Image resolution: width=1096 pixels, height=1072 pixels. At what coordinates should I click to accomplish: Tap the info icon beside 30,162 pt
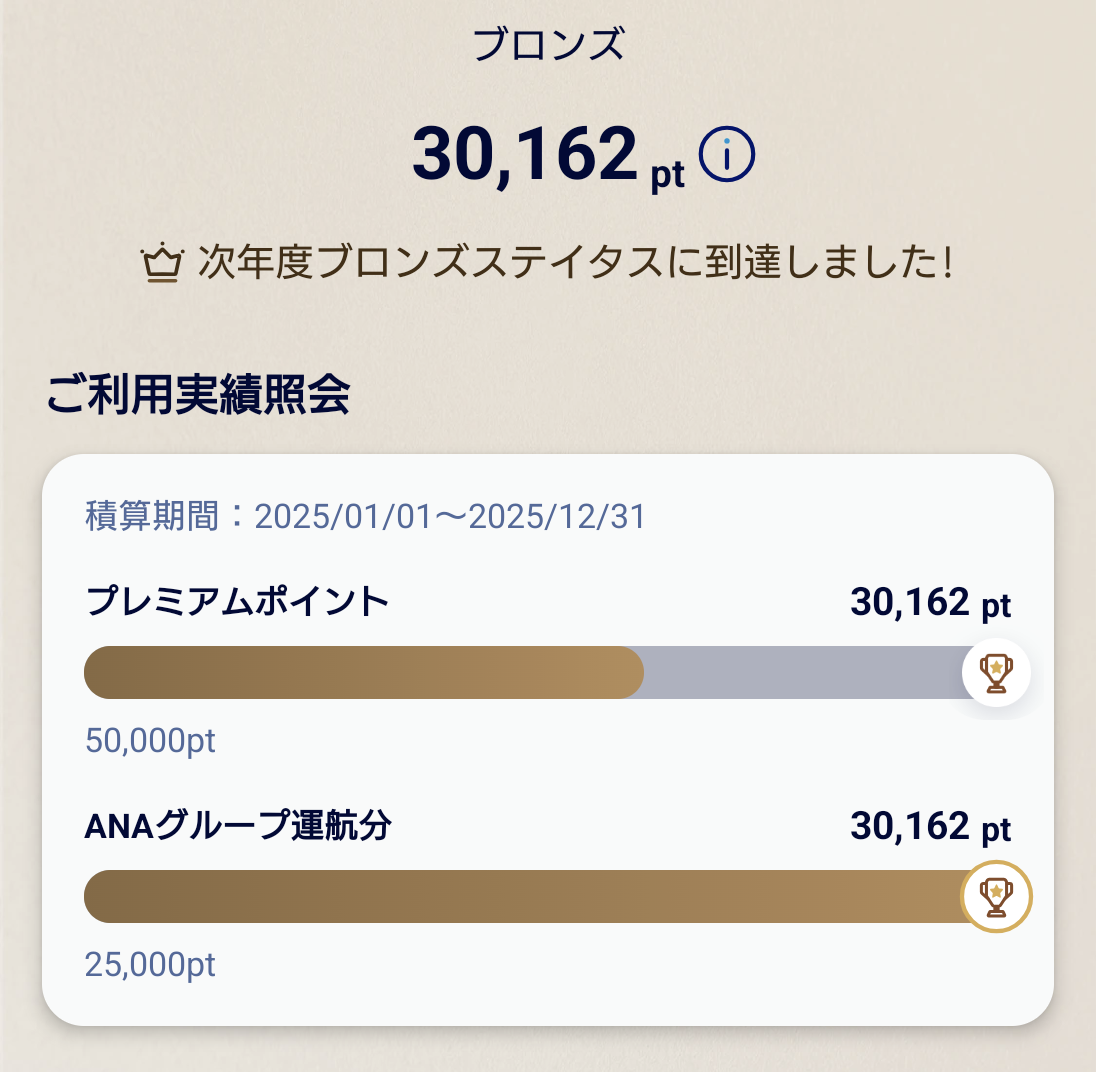pyautogui.click(x=727, y=154)
